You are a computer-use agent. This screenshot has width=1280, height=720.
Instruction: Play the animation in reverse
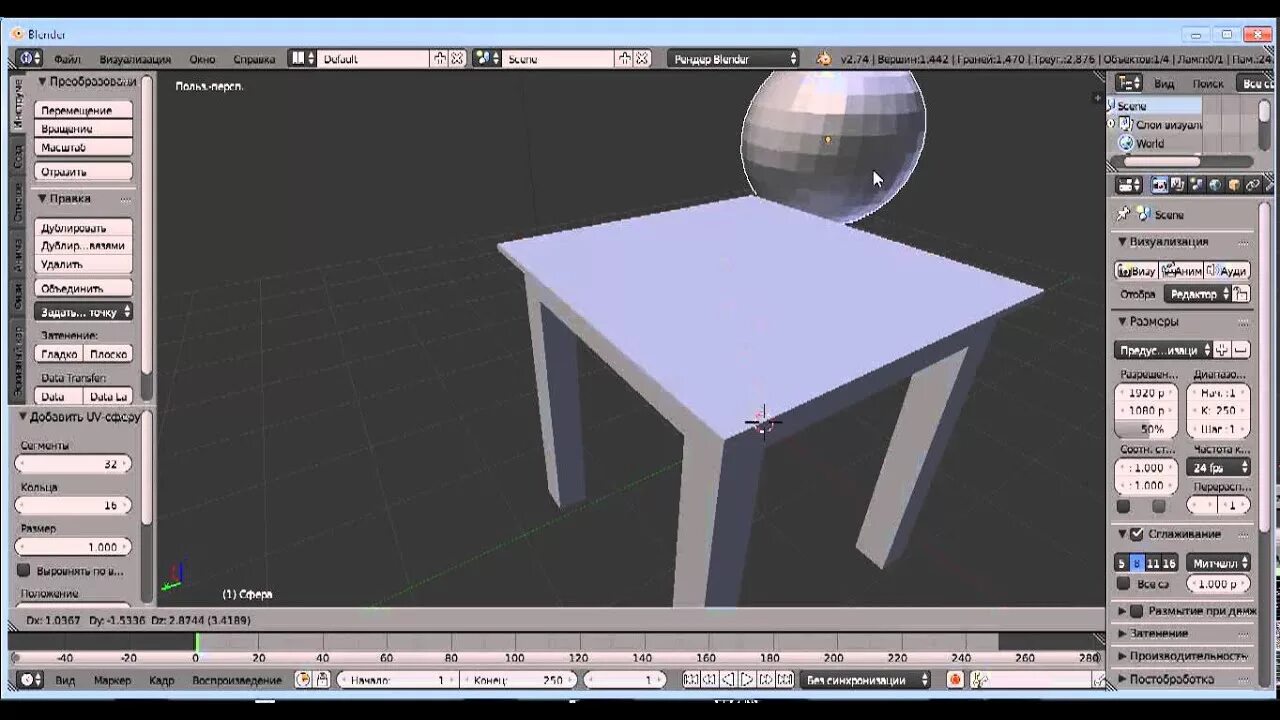click(x=728, y=680)
